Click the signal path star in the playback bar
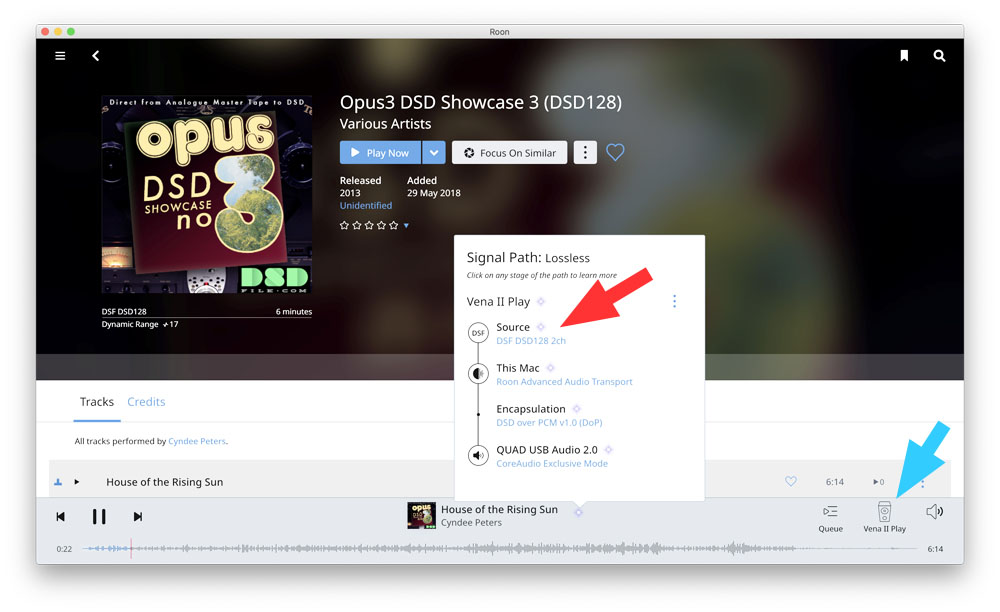Image resolution: width=1000 pixels, height=612 pixels. coord(579,512)
